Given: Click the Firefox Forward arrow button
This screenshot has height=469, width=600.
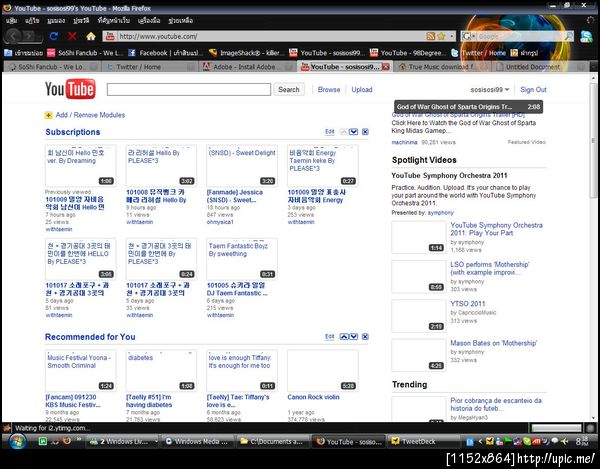Looking at the screenshot, I should click(30, 36).
